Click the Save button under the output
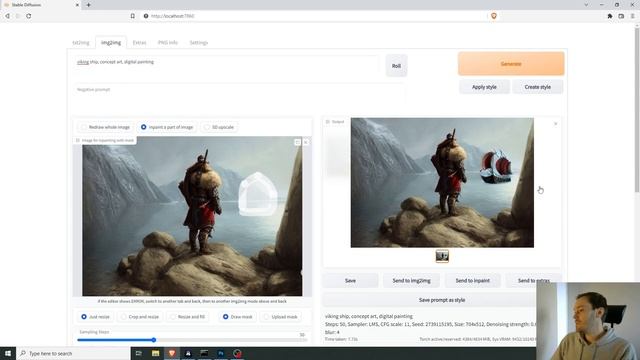The width and height of the screenshot is (640, 360). [350, 281]
